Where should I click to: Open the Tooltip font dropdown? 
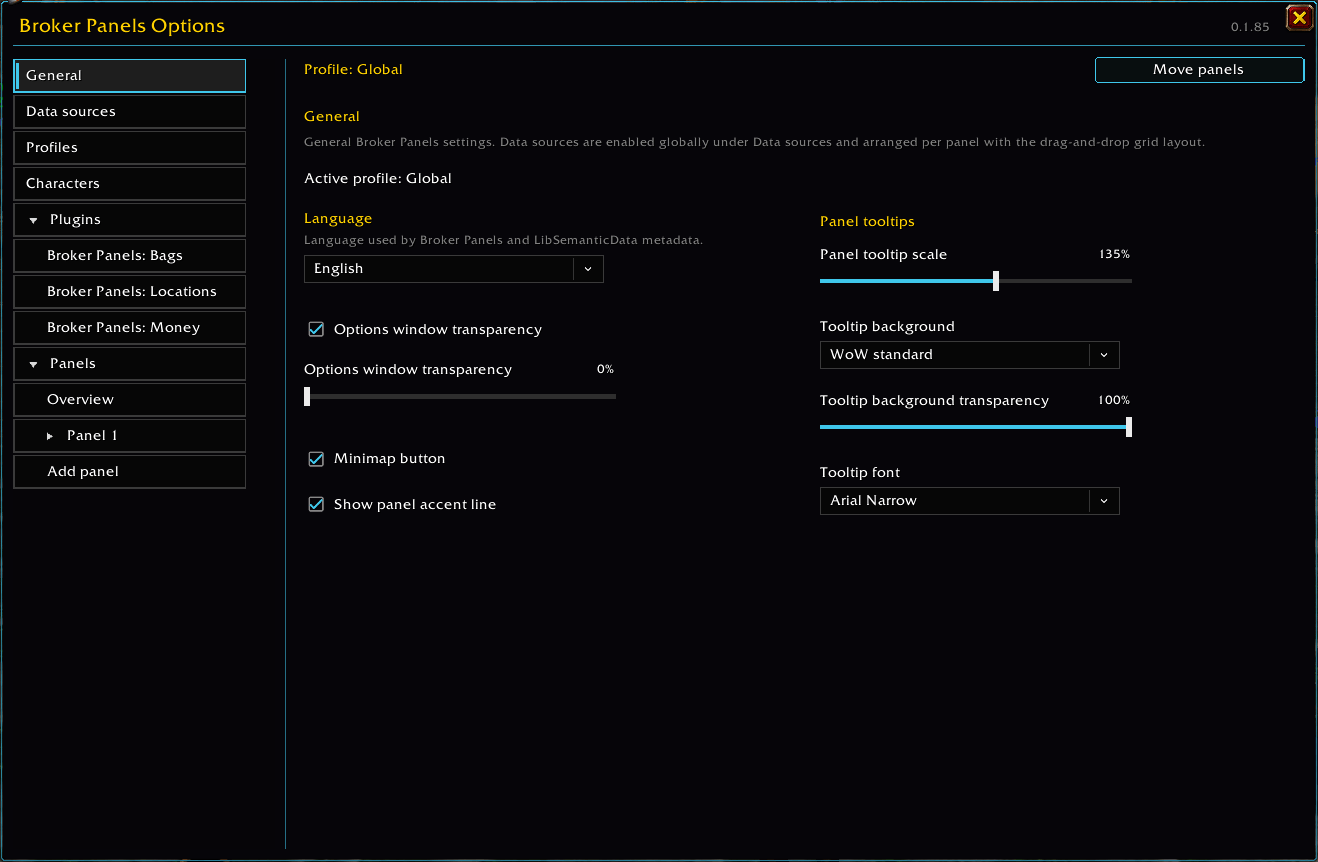point(969,501)
